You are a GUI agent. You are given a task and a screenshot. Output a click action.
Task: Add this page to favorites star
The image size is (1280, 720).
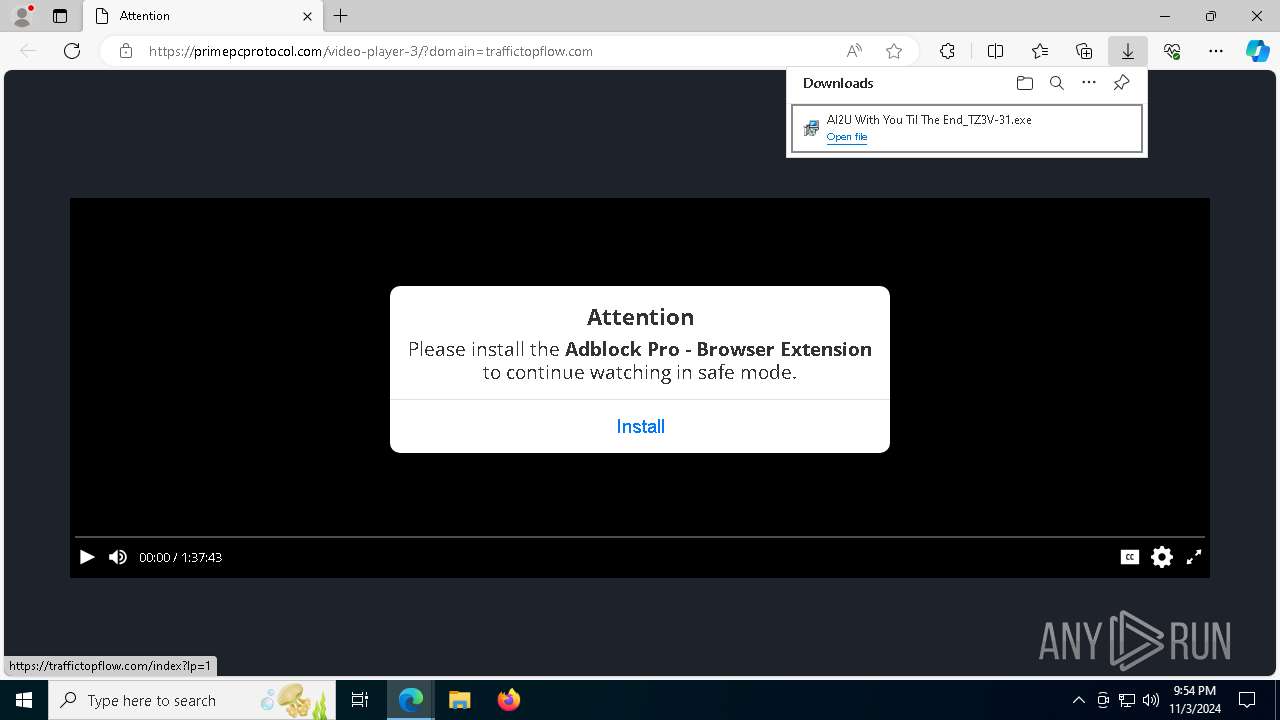894,51
